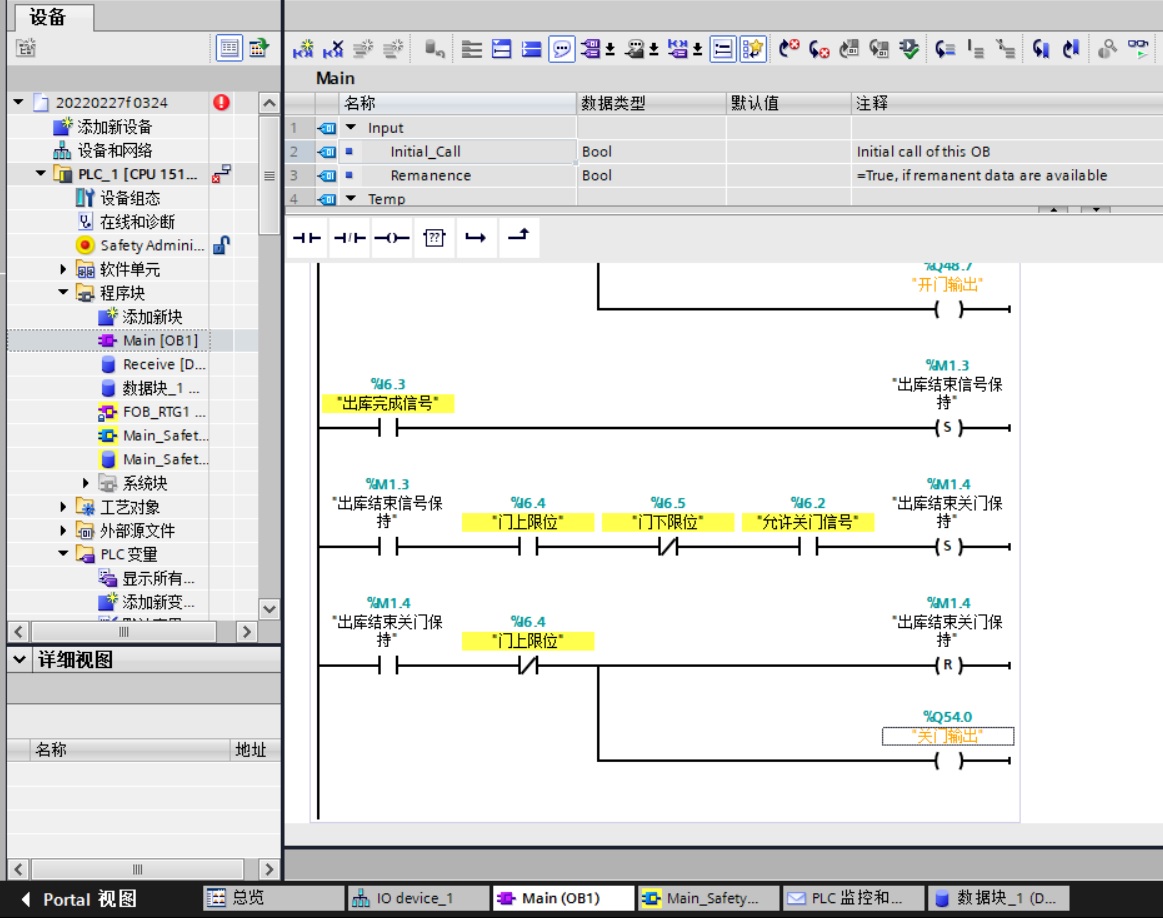The height and width of the screenshot is (918, 1163).
Task: Open 添加新设备 in the project tree
Action: point(114,127)
